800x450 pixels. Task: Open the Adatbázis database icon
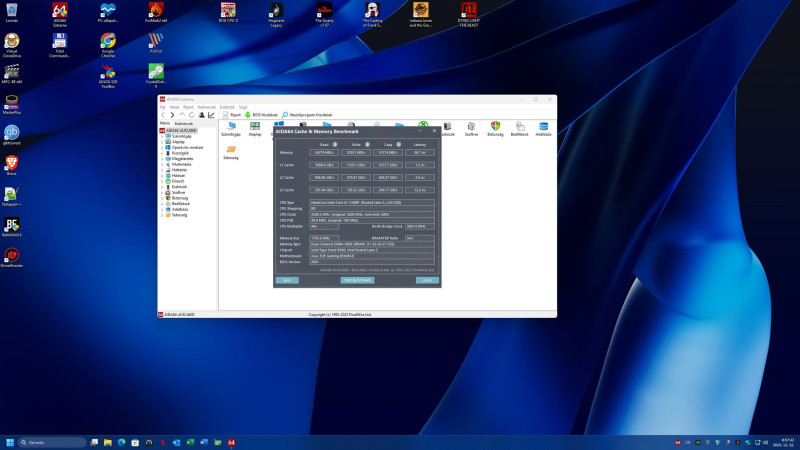pos(544,128)
